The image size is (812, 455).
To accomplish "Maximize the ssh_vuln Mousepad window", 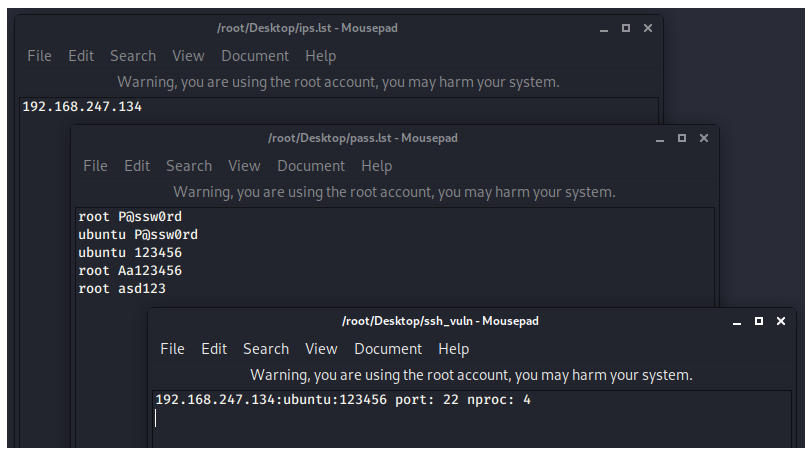I will point(759,321).
